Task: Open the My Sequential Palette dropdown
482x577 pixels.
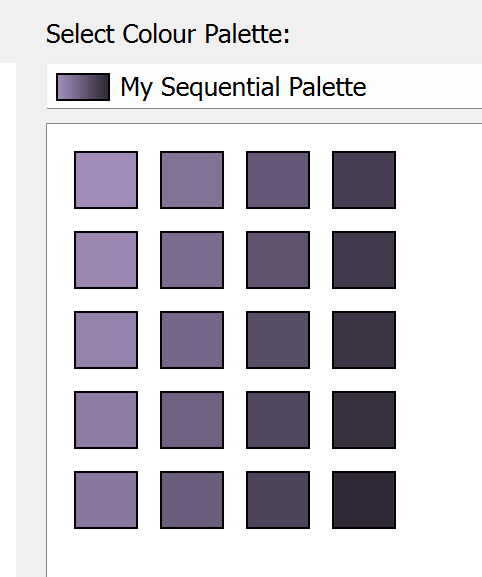Action: (264, 86)
